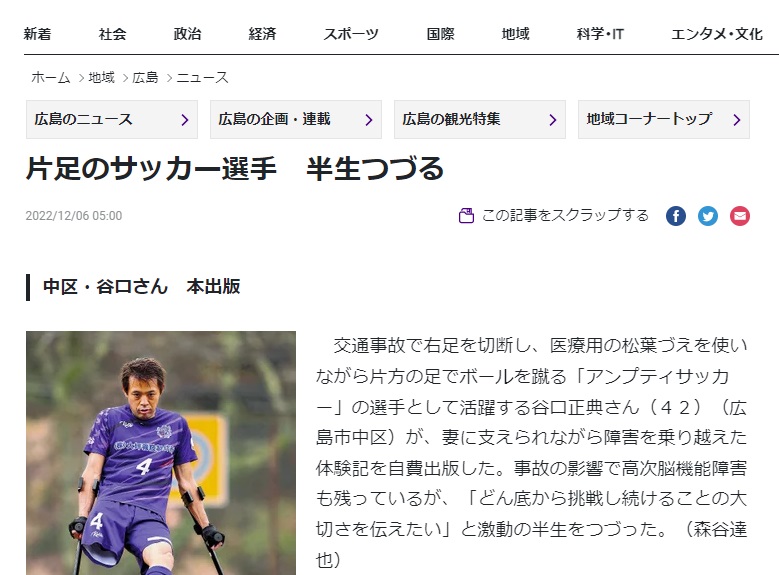Go to the 社会 section

[112, 34]
